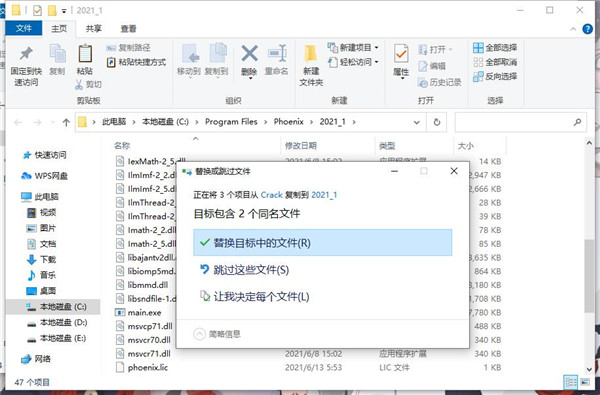Click the Delete X icon
Viewport: 600px width, 395px height.
pos(249,54)
